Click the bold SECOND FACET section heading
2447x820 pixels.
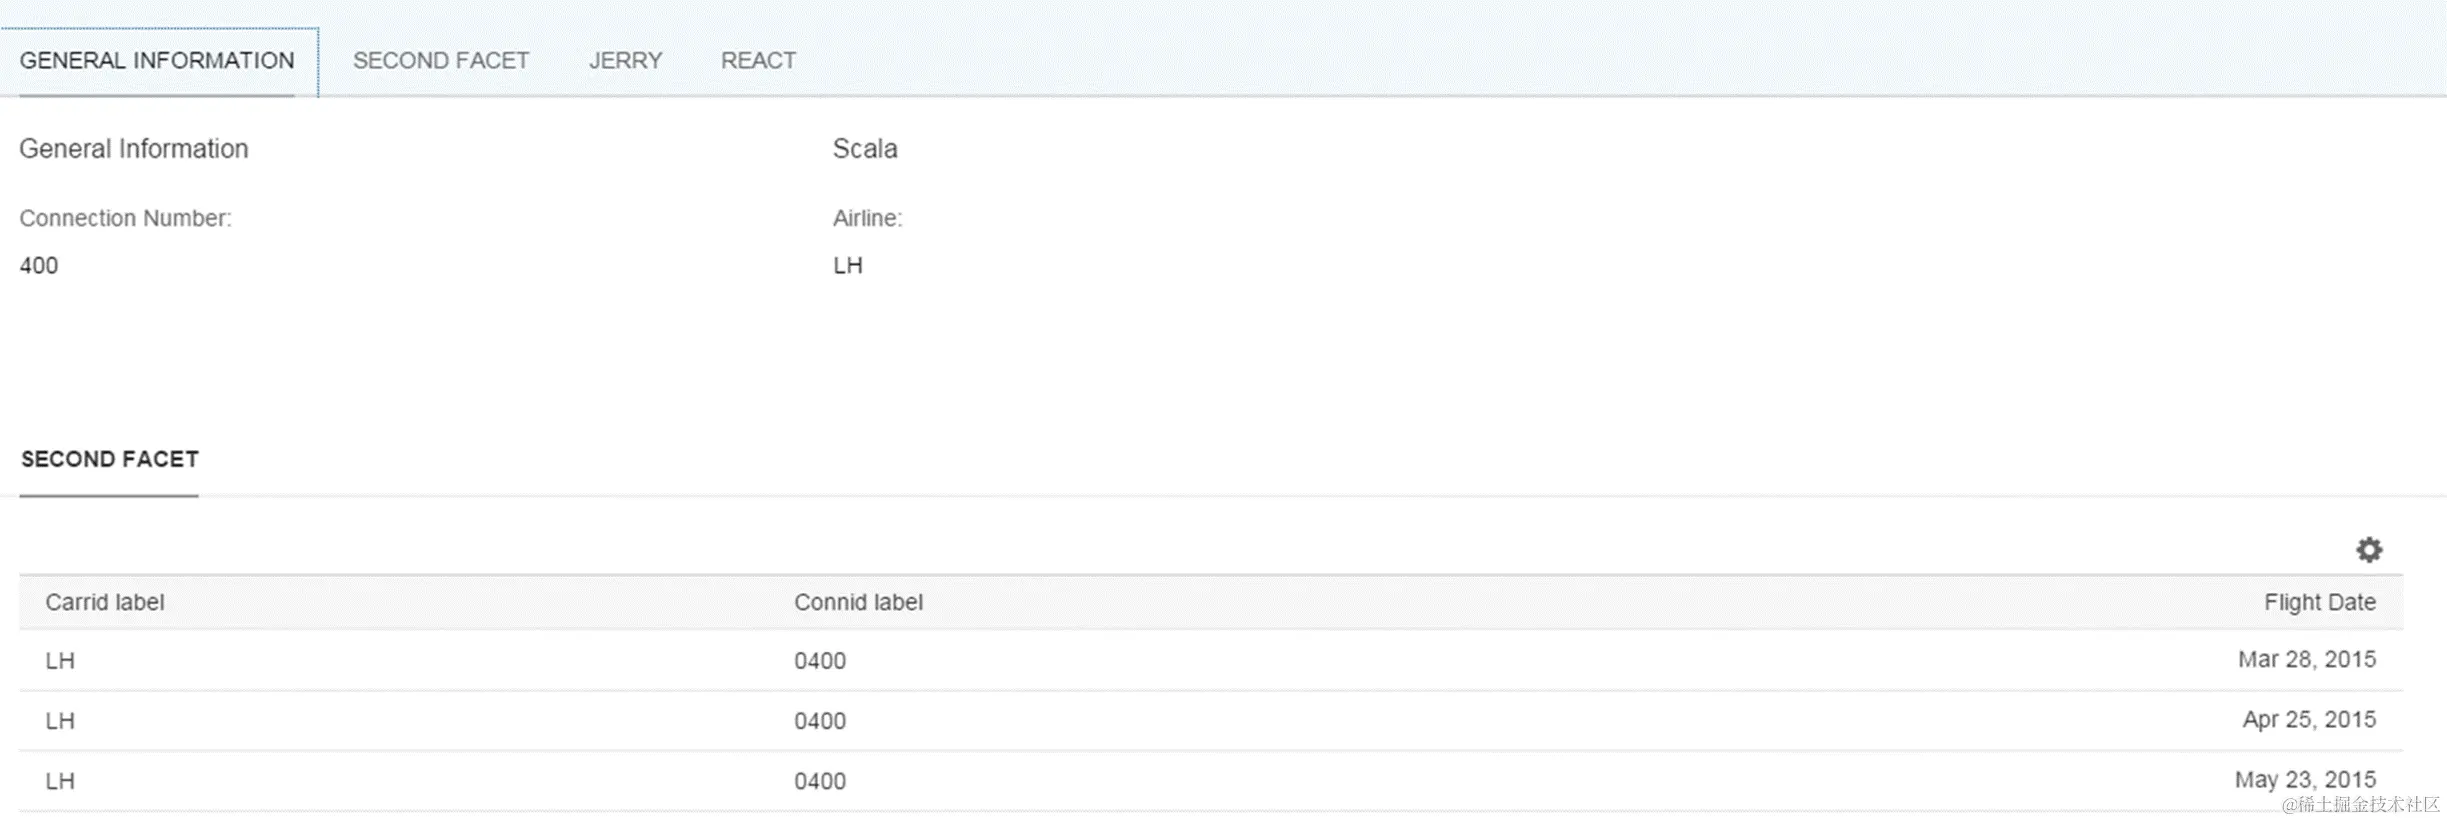110,459
